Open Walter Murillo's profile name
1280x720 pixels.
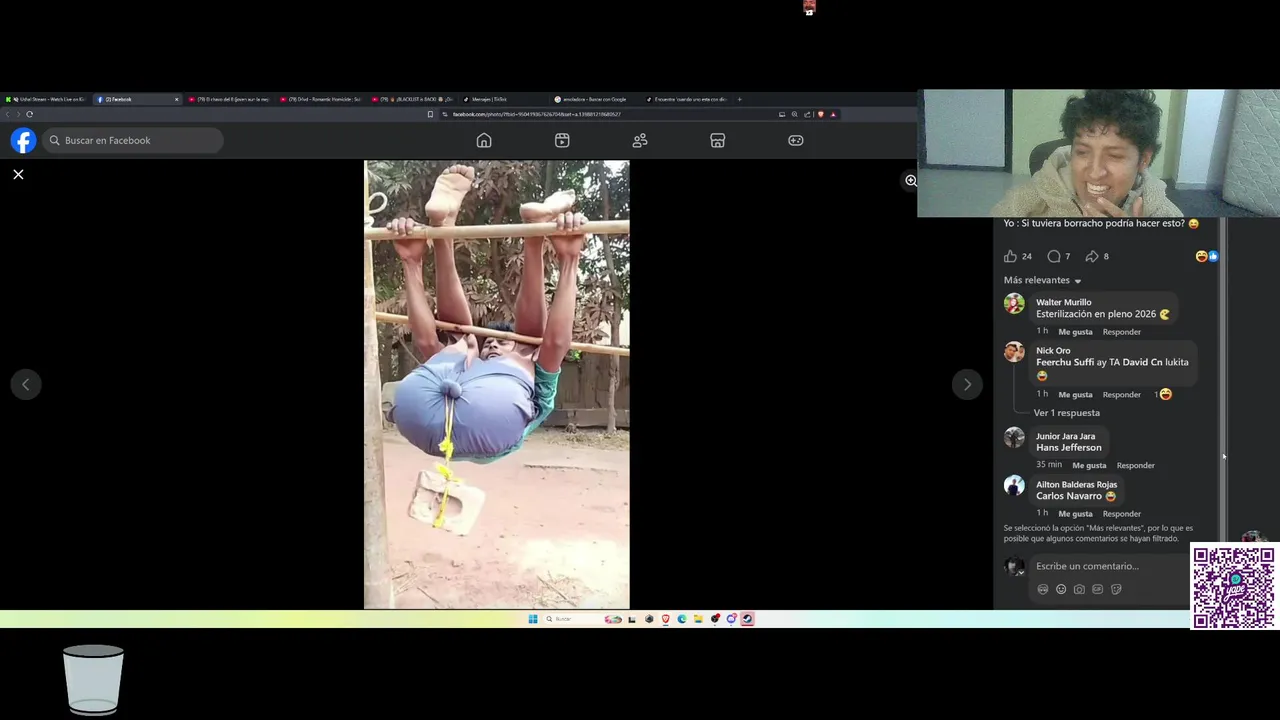(1063, 302)
